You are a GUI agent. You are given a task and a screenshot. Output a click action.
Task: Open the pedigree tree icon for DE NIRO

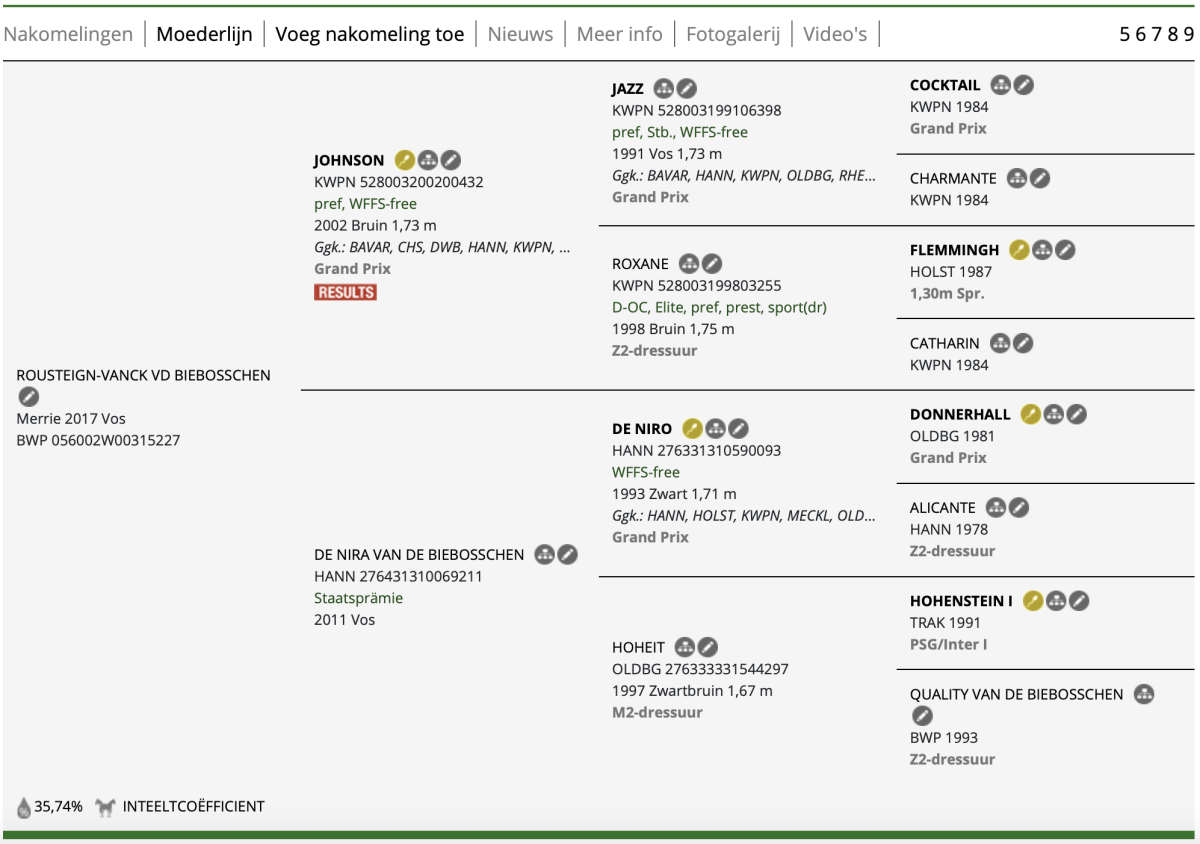(x=715, y=428)
